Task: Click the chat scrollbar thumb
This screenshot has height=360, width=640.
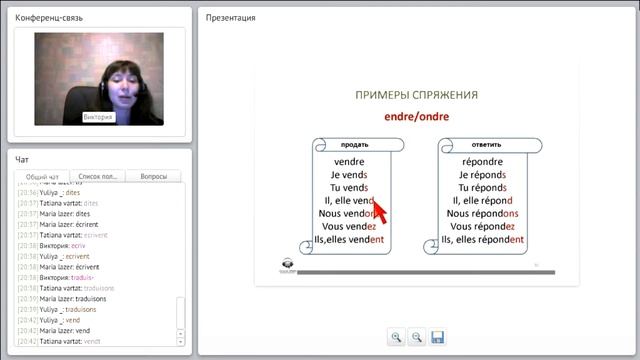Action: pos(180,313)
